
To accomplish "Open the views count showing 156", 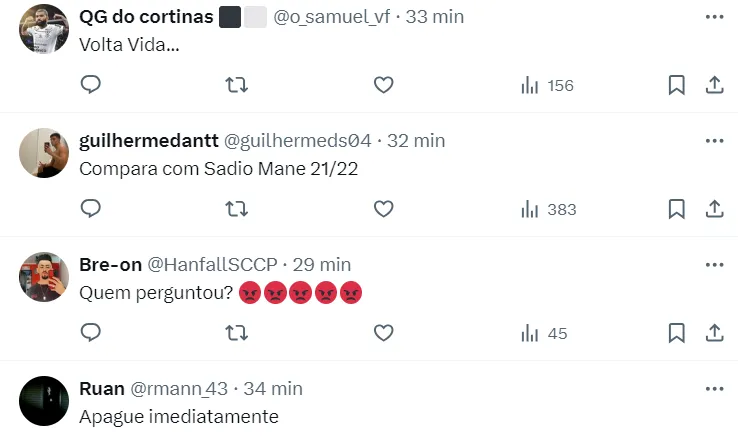I will [x=547, y=85].
